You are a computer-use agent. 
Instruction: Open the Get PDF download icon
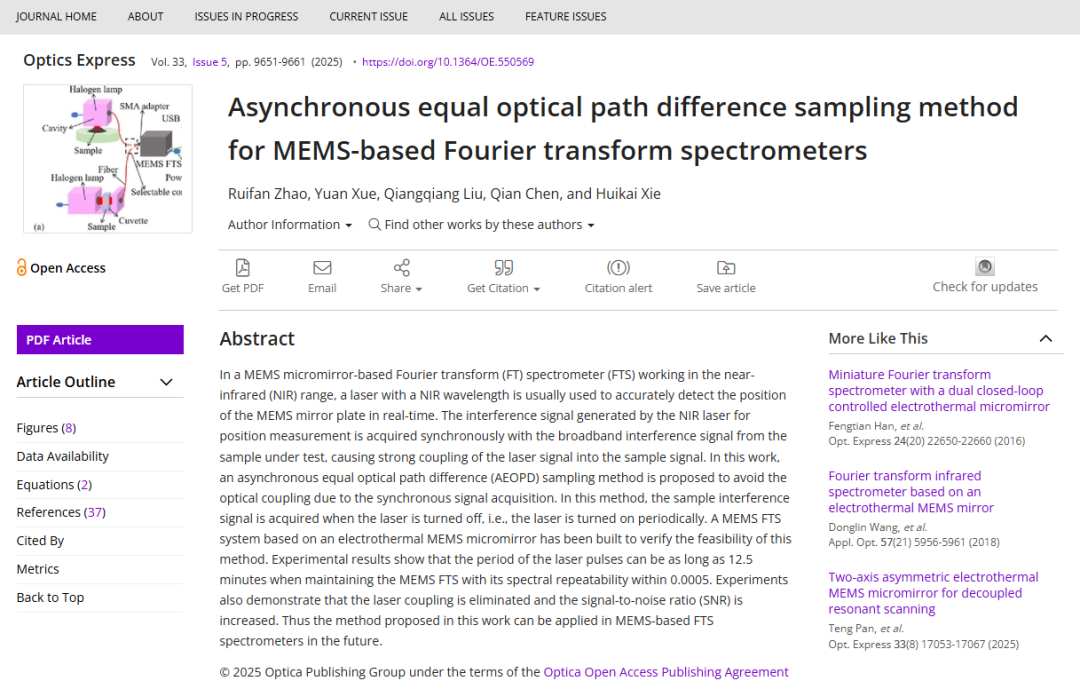coord(242,268)
